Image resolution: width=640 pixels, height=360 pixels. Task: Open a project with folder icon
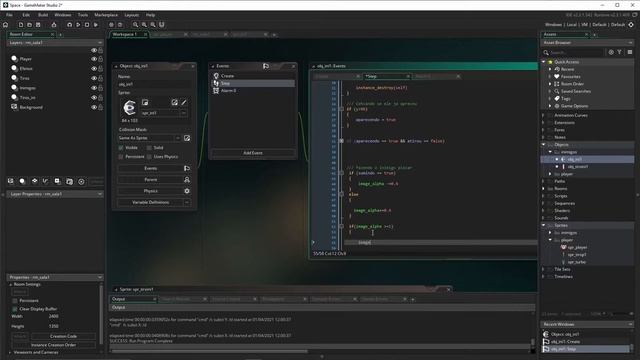click(x=29, y=25)
